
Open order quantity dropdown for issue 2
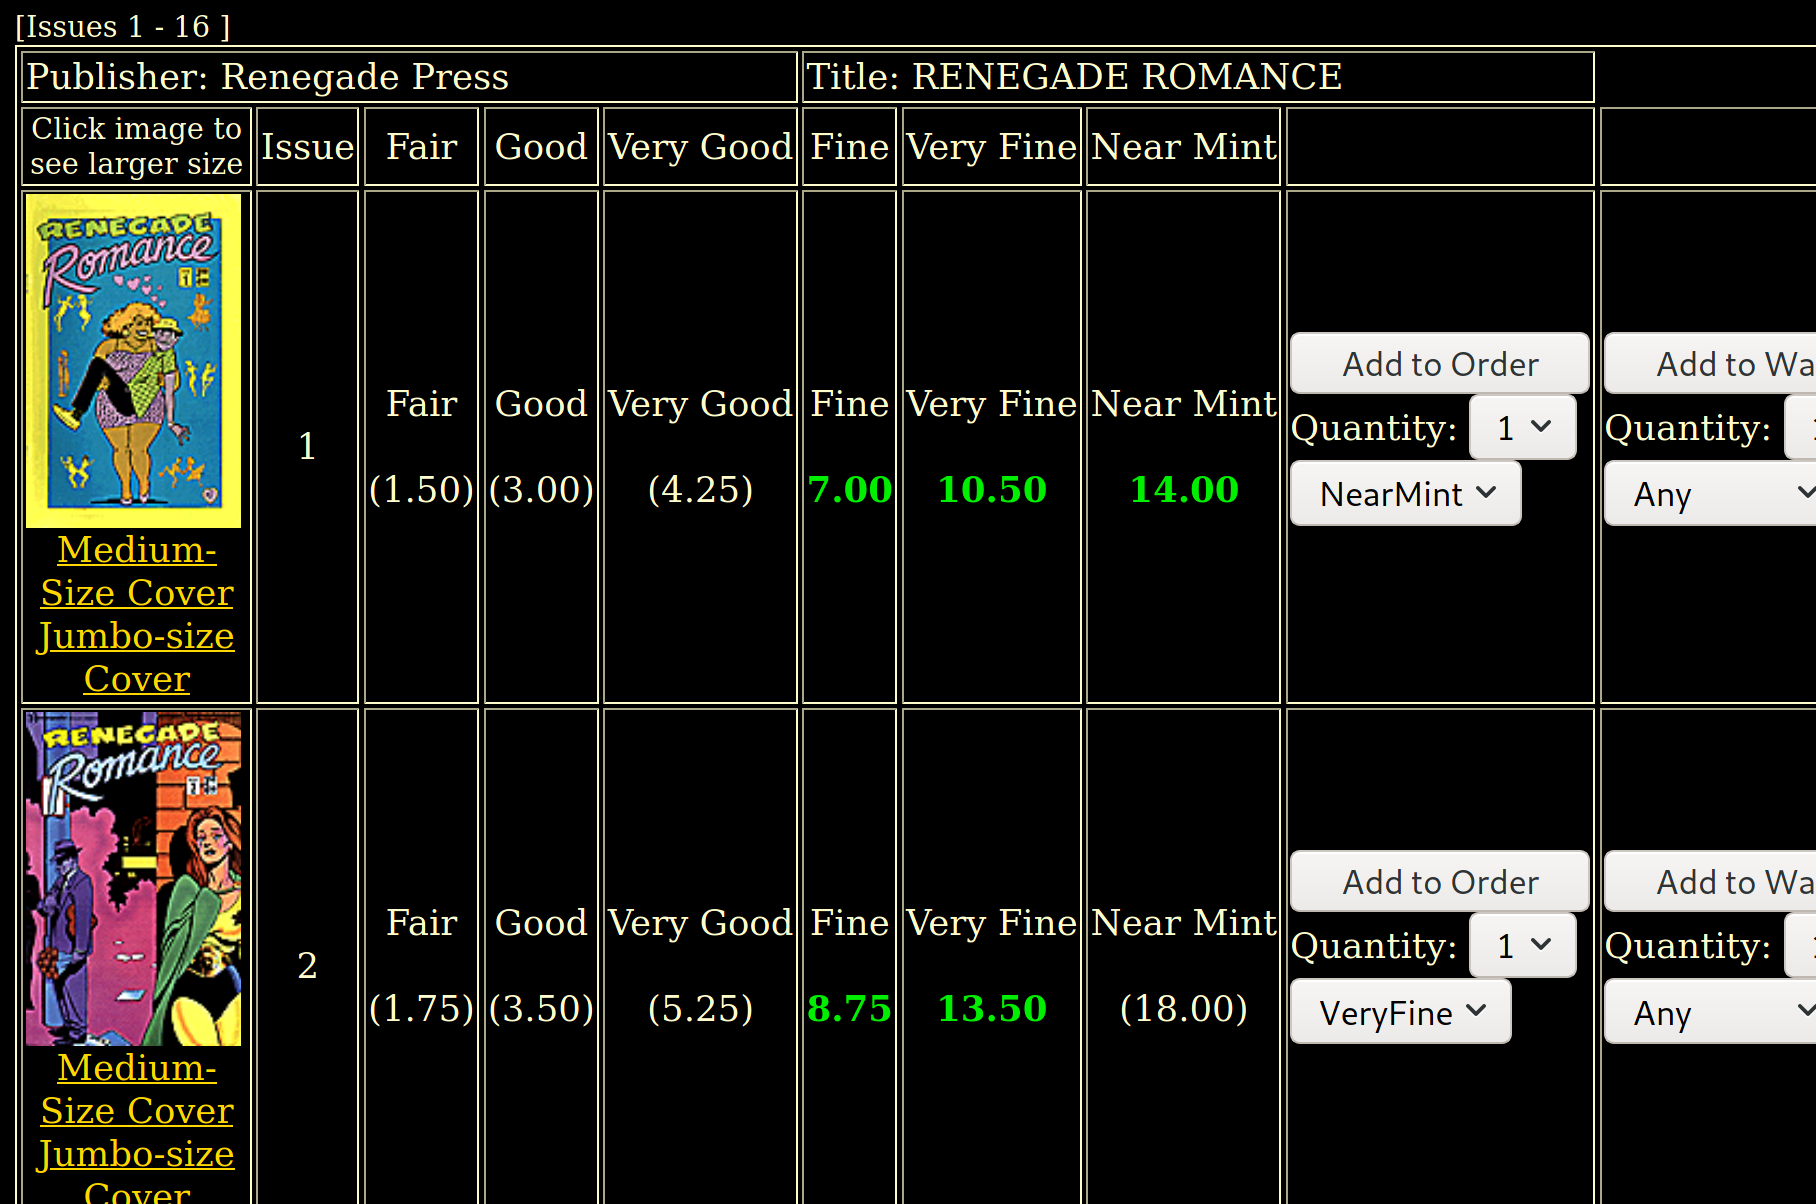pos(1523,946)
